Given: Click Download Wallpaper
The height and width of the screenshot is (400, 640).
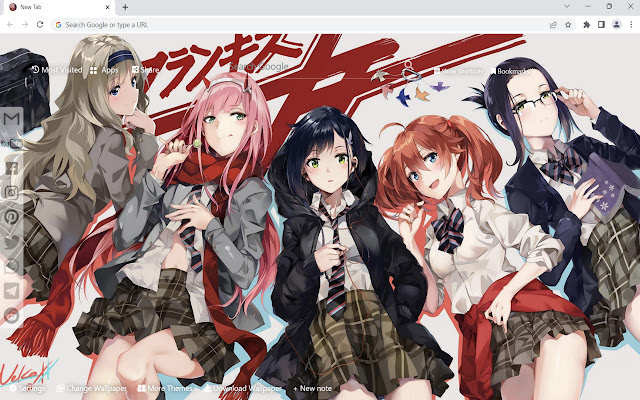Looking at the screenshot, I should (242, 388).
